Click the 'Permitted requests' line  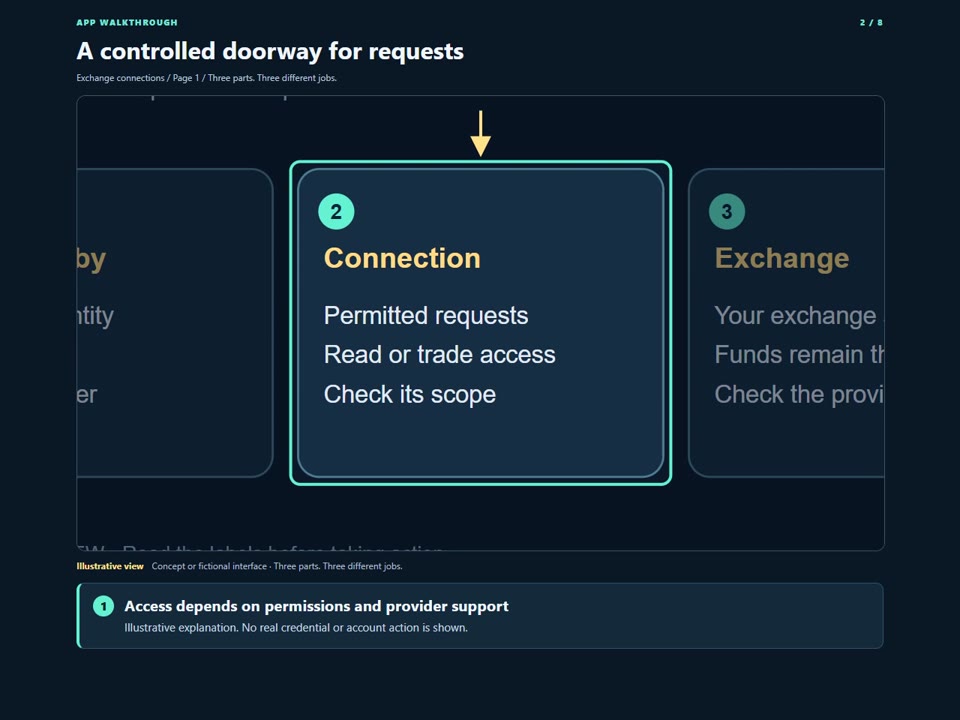click(426, 316)
